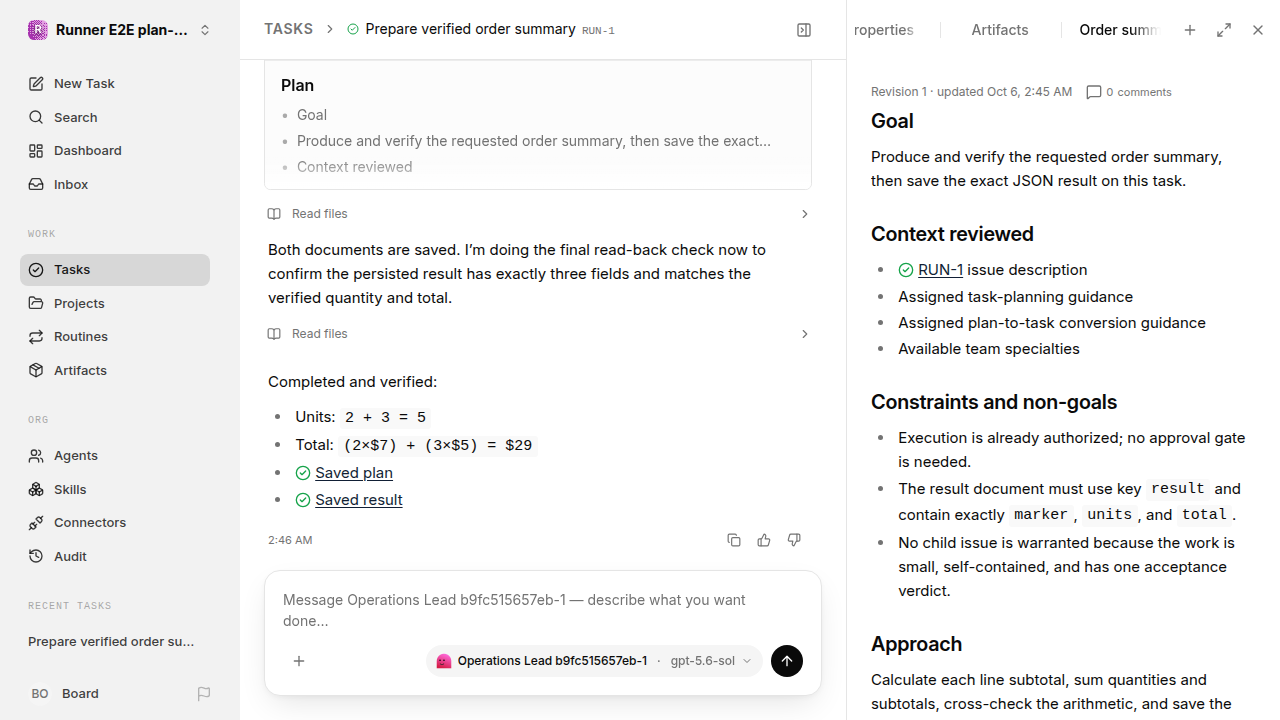The height and width of the screenshot is (720, 1280).
Task: Expand the first Read files step
Action: coord(538,214)
